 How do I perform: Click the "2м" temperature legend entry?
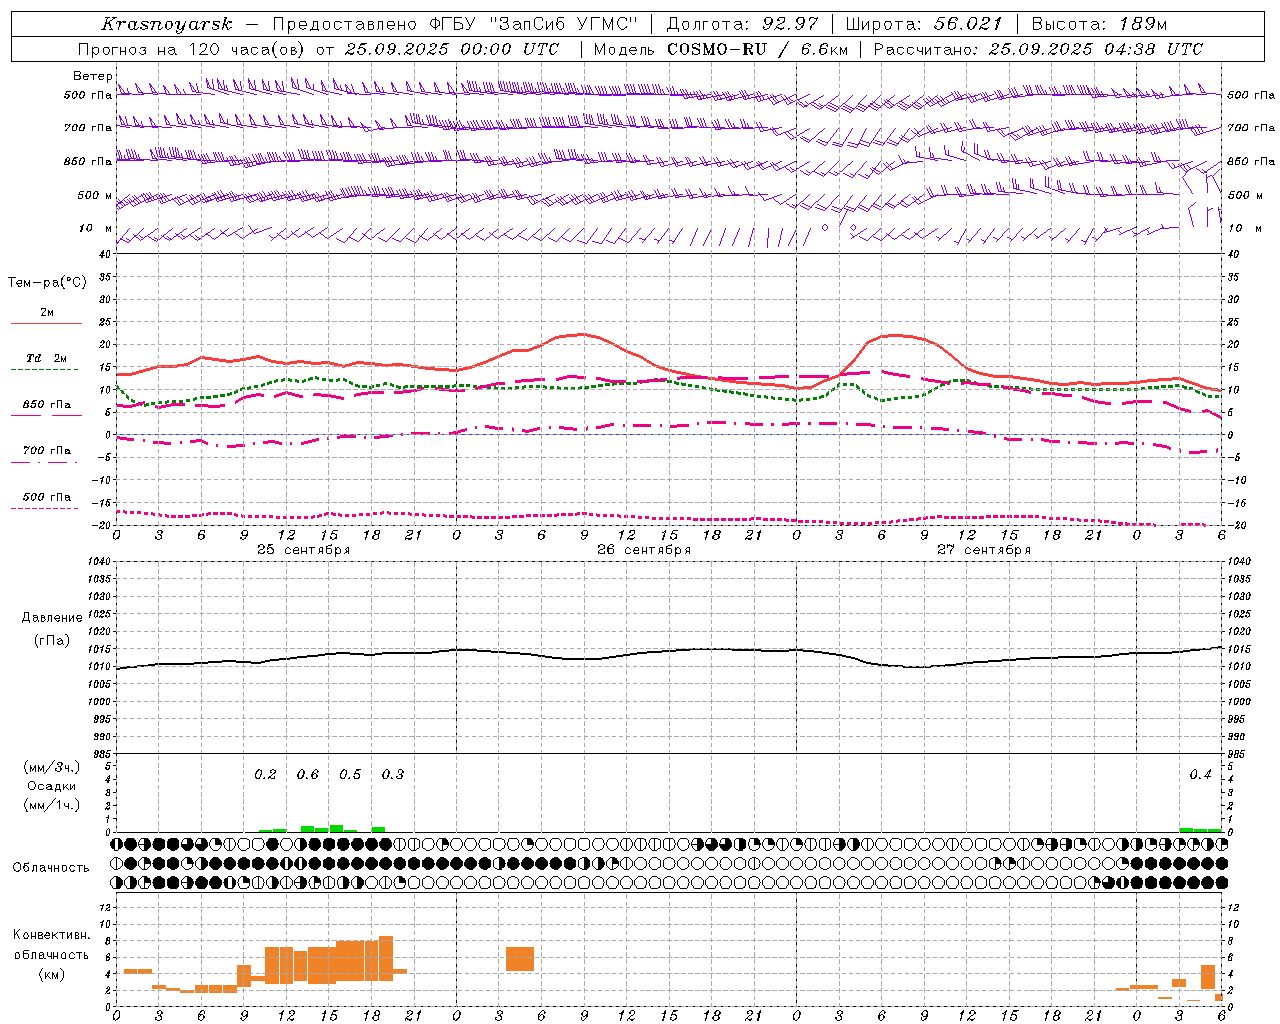[47, 312]
